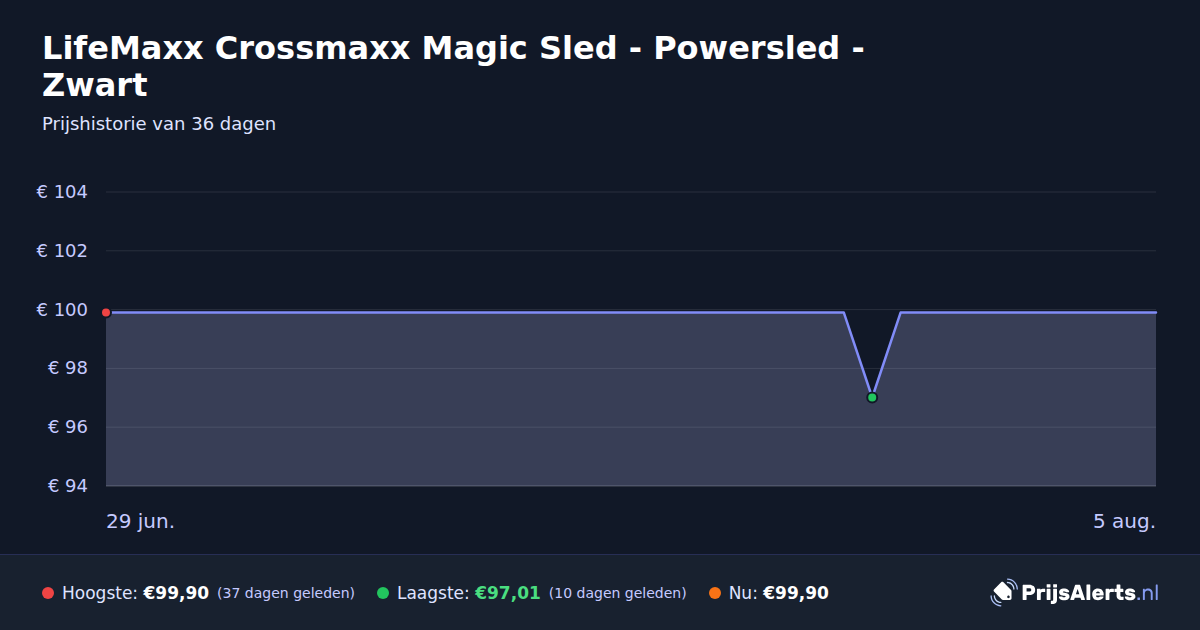Screen dimensions: 1200x630
Task: Click the Nu €99,90 current price
Action: (x=796, y=593)
